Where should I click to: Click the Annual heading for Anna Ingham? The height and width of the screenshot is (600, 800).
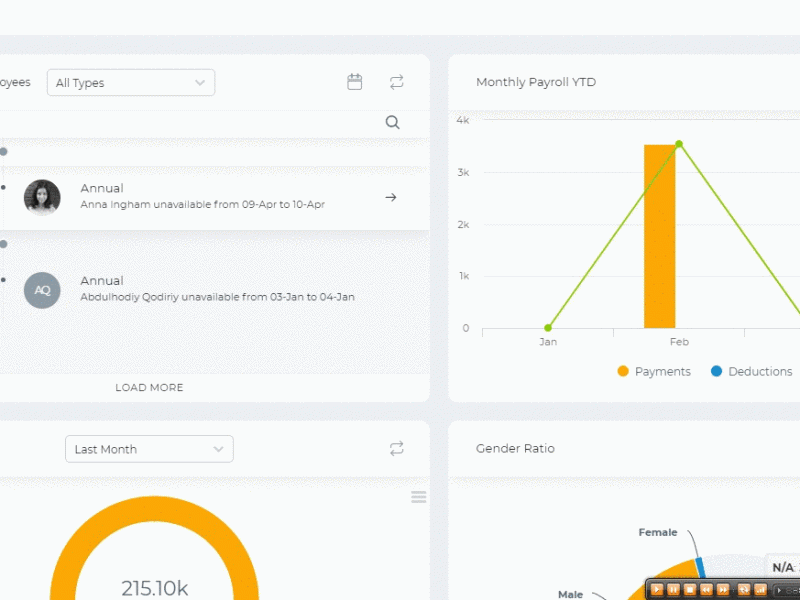(102, 188)
